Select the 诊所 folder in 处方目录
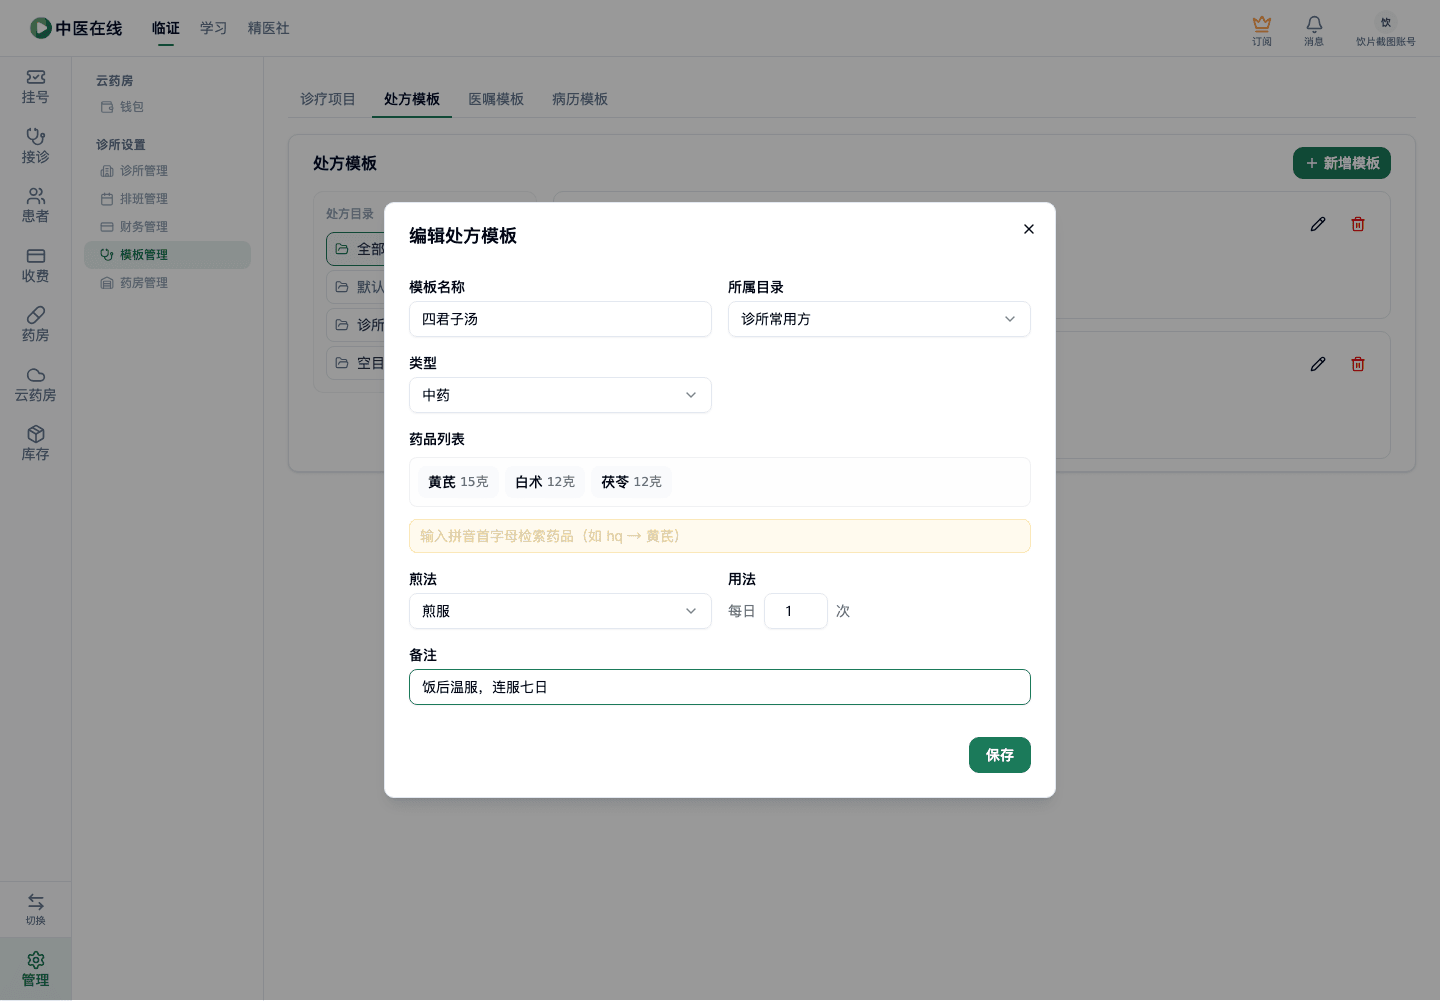 (355, 325)
